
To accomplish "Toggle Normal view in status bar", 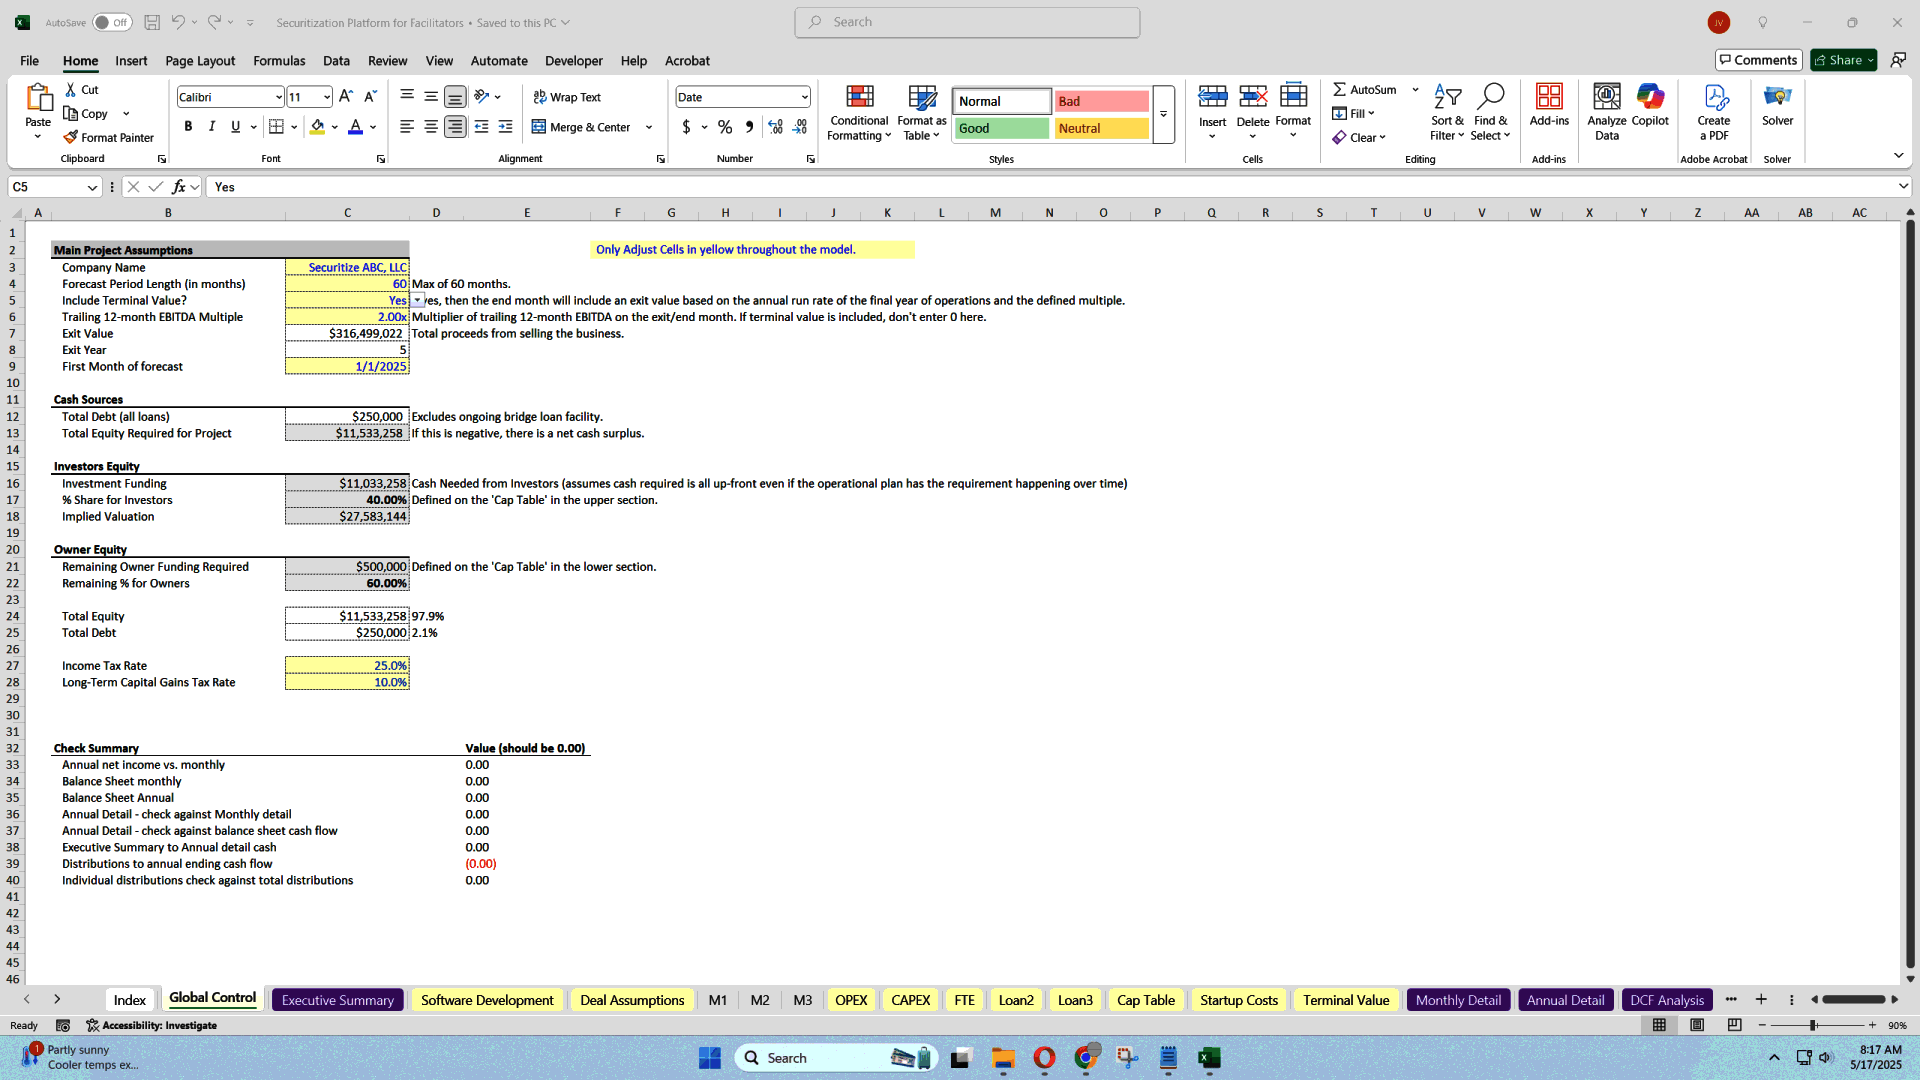I will coord(1659,1025).
